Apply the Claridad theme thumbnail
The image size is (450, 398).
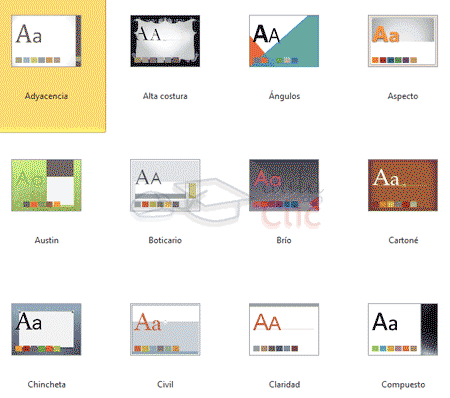coord(284,329)
